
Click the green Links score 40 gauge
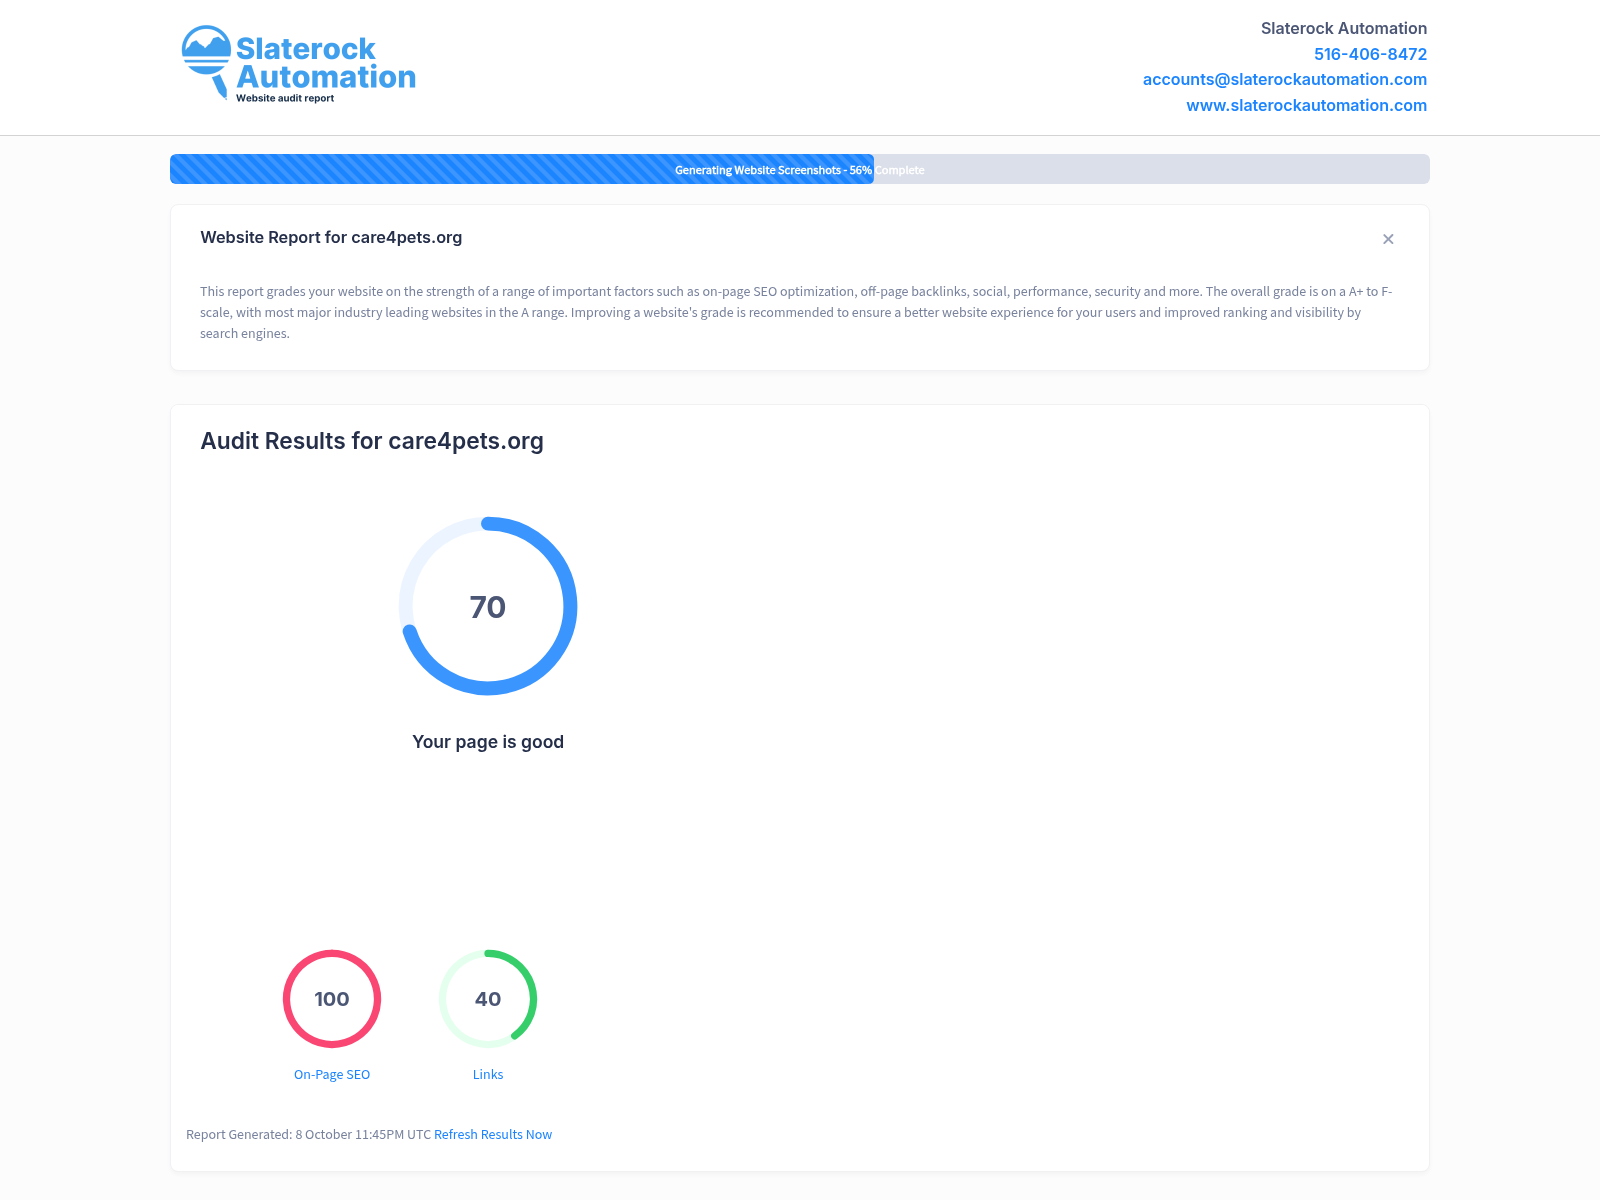coord(488,999)
